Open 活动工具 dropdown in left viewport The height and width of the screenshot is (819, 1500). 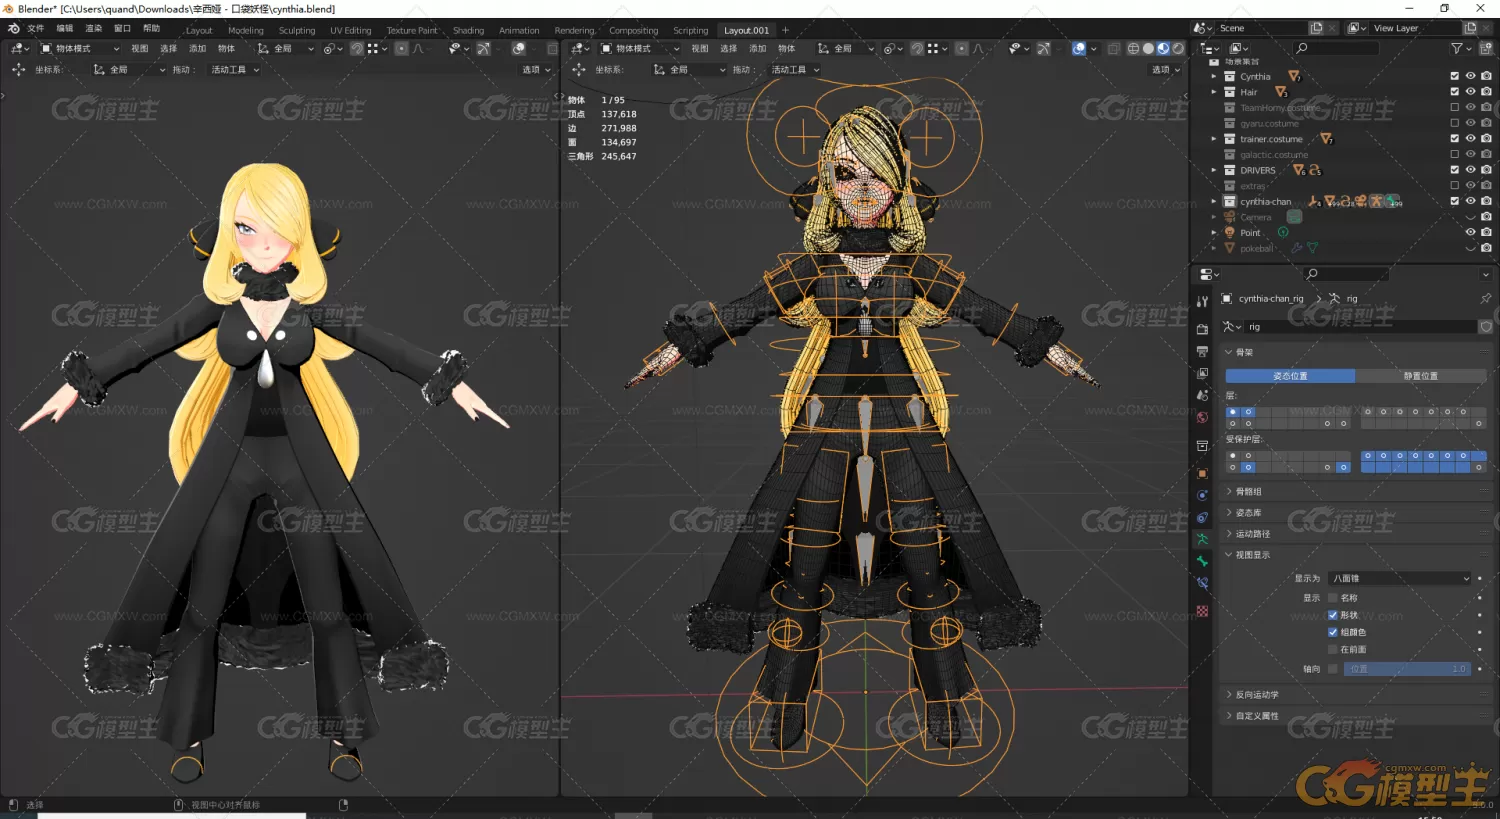[x=234, y=70]
